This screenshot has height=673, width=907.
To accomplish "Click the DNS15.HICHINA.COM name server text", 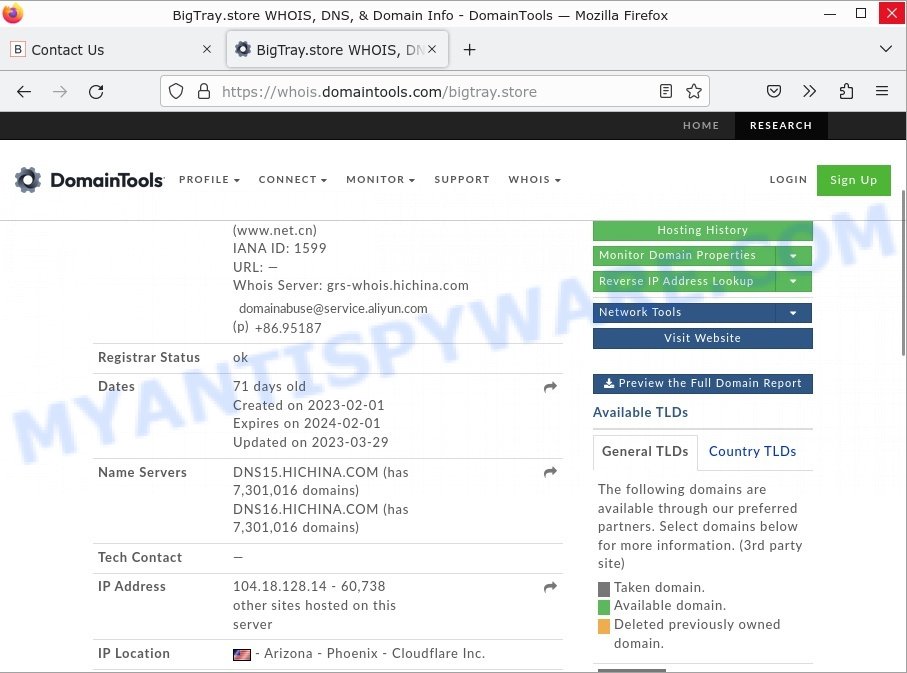I will pyautogui.click(x=305, y=473).
